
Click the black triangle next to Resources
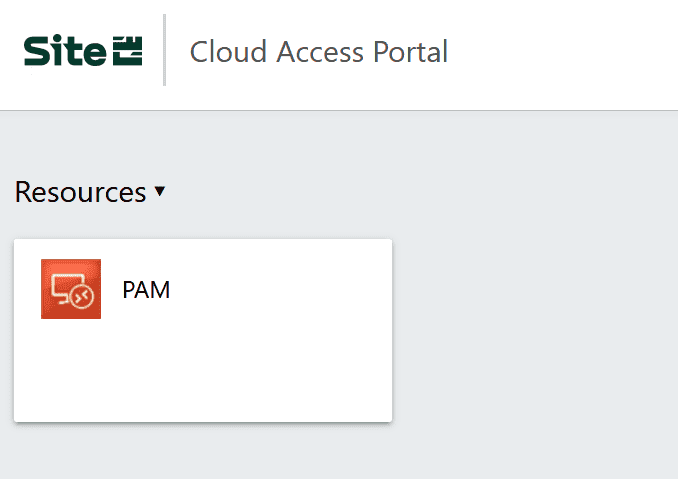(159, 192)
